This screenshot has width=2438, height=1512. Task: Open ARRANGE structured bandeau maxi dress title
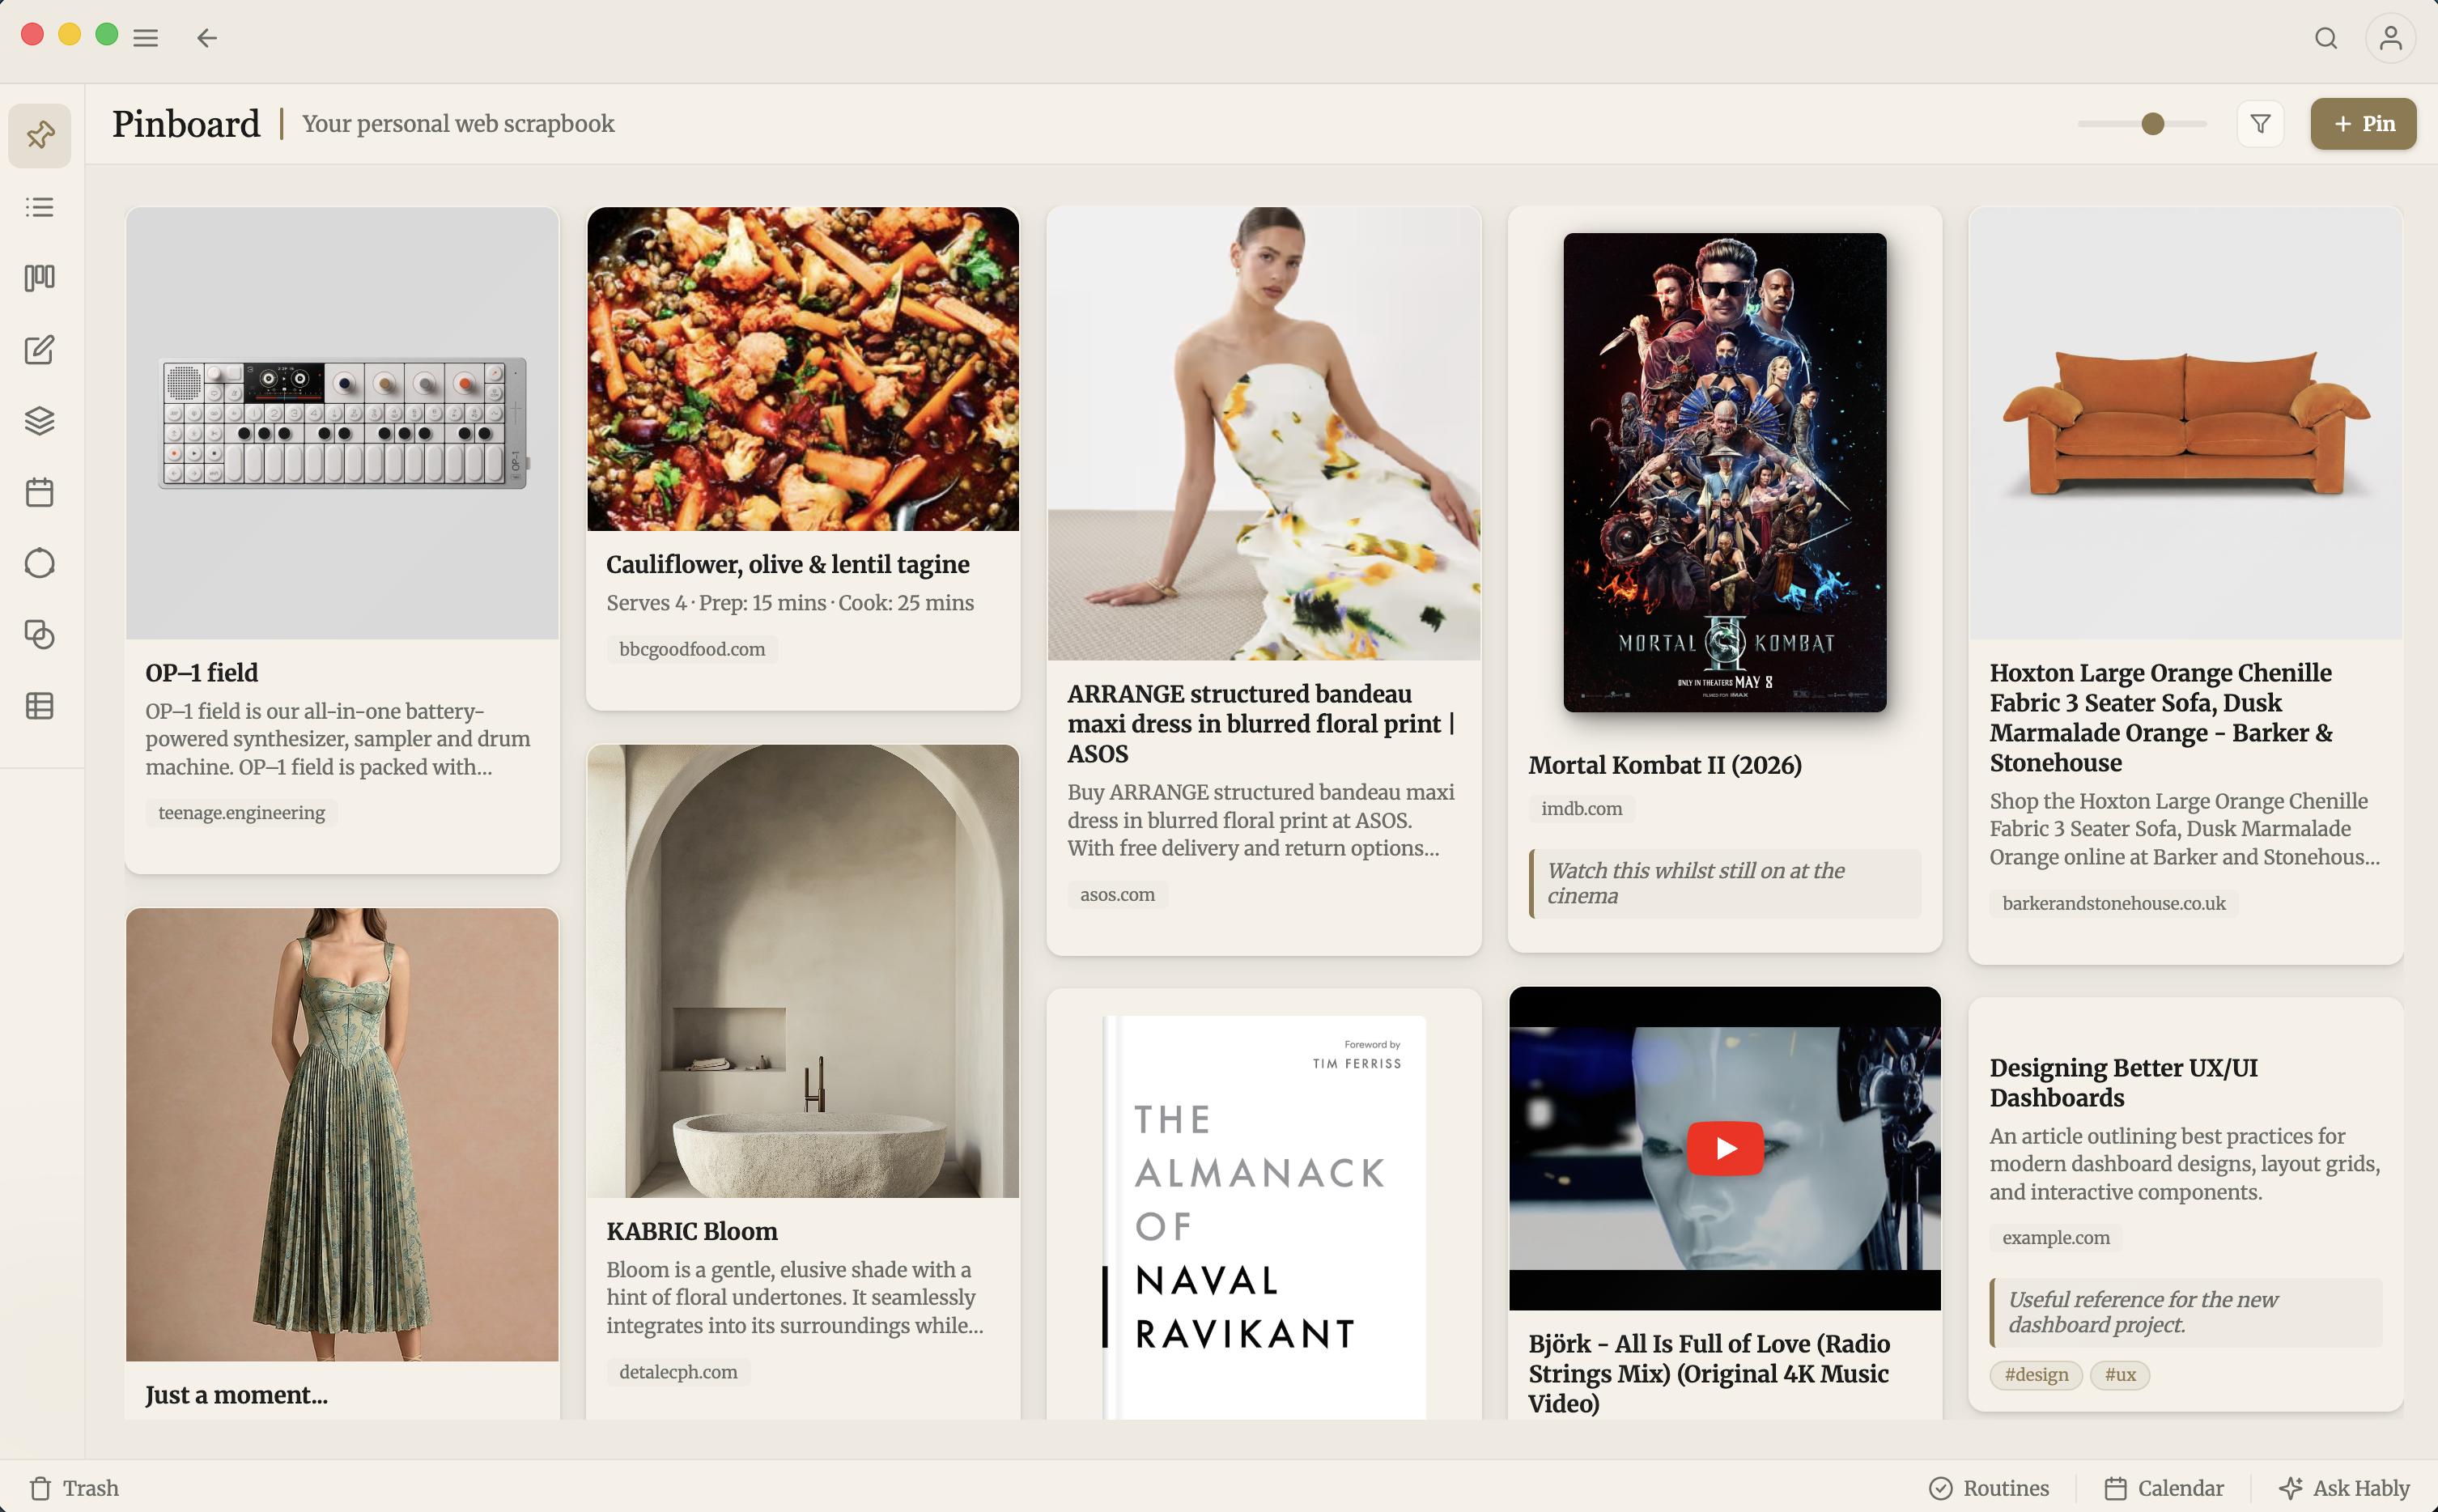point(1261,724)
